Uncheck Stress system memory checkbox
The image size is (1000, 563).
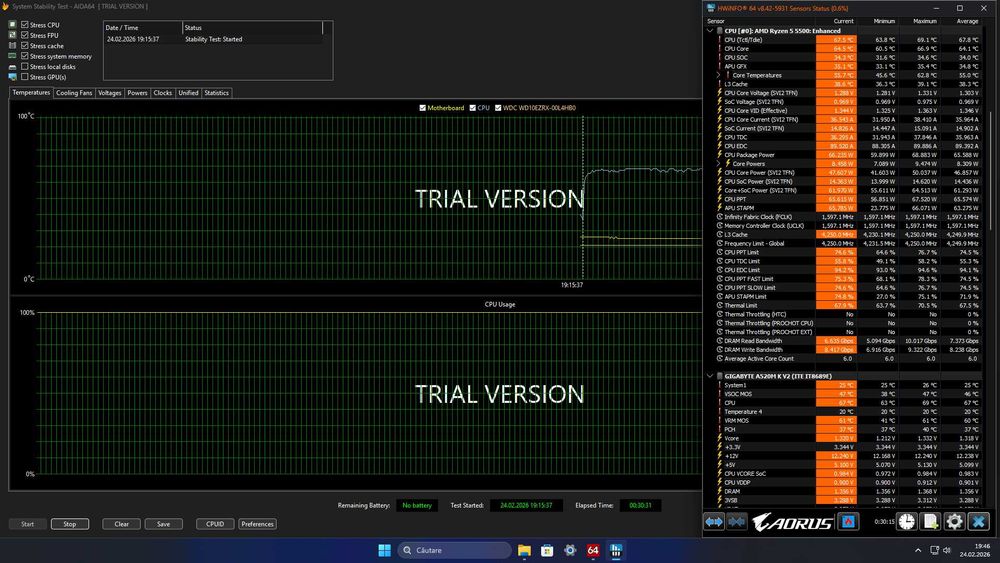(25, 56)
